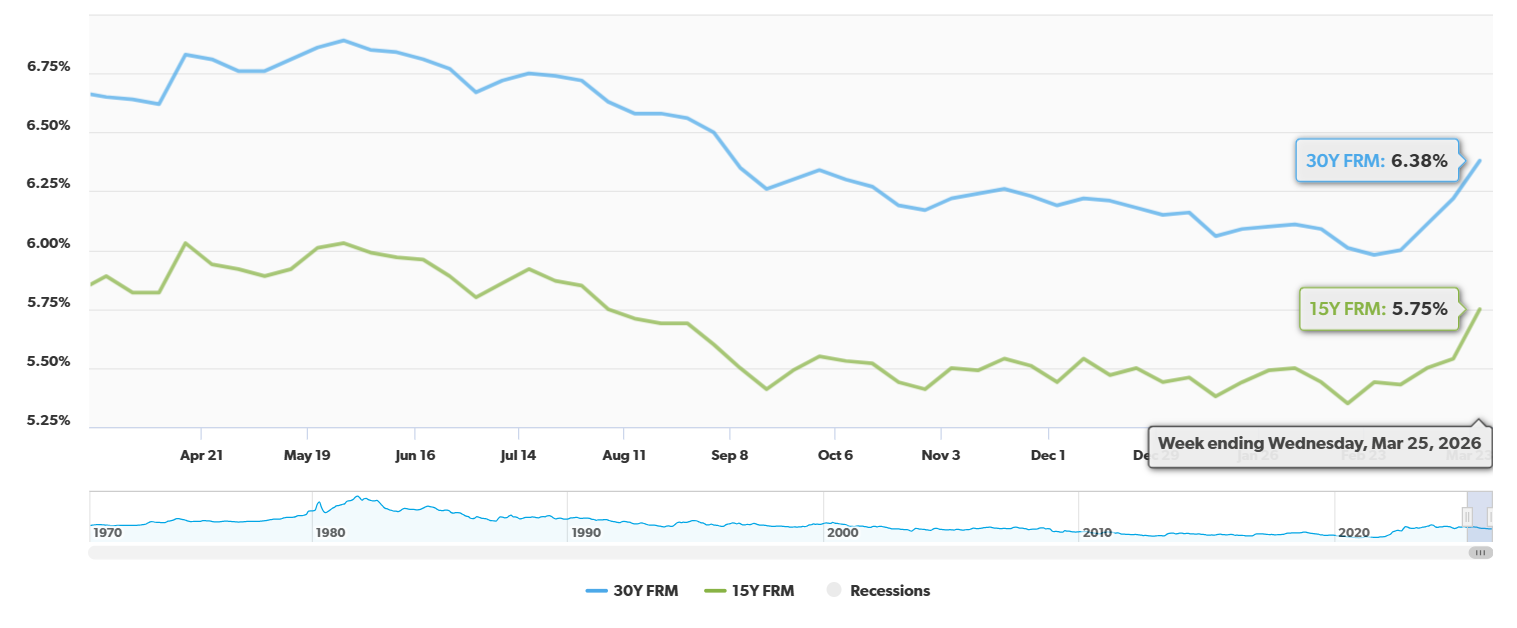The image size is (1517, 628).
Task: Click the 30Y FRM 6.38% tooltip label
Action: pos(1377,160)
